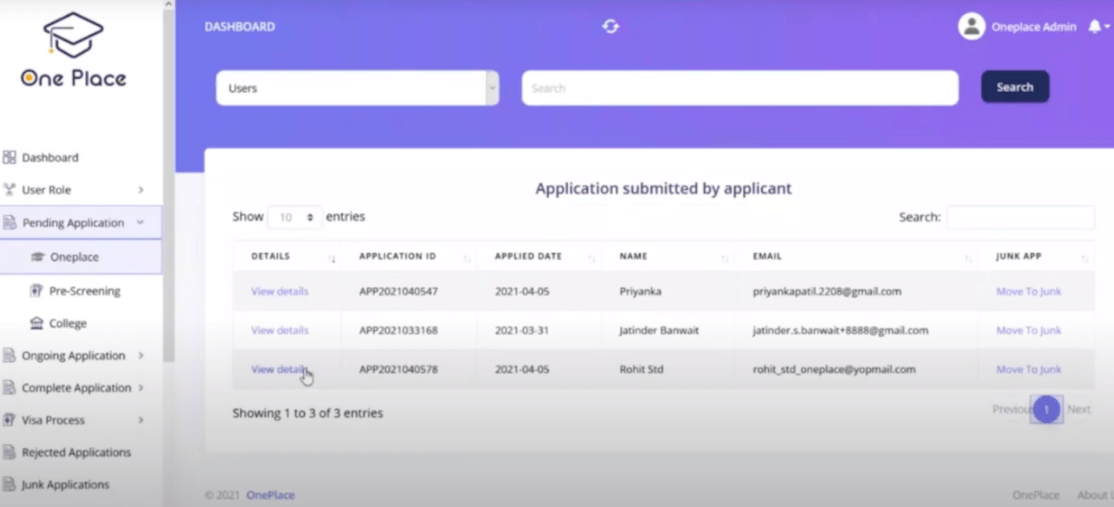
Task: Expand the User Role sidebar menu
Action: [75, 190]
